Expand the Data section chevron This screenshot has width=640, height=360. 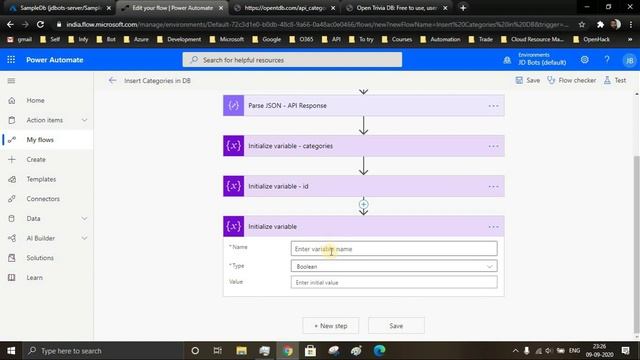[x=84, y=219]
